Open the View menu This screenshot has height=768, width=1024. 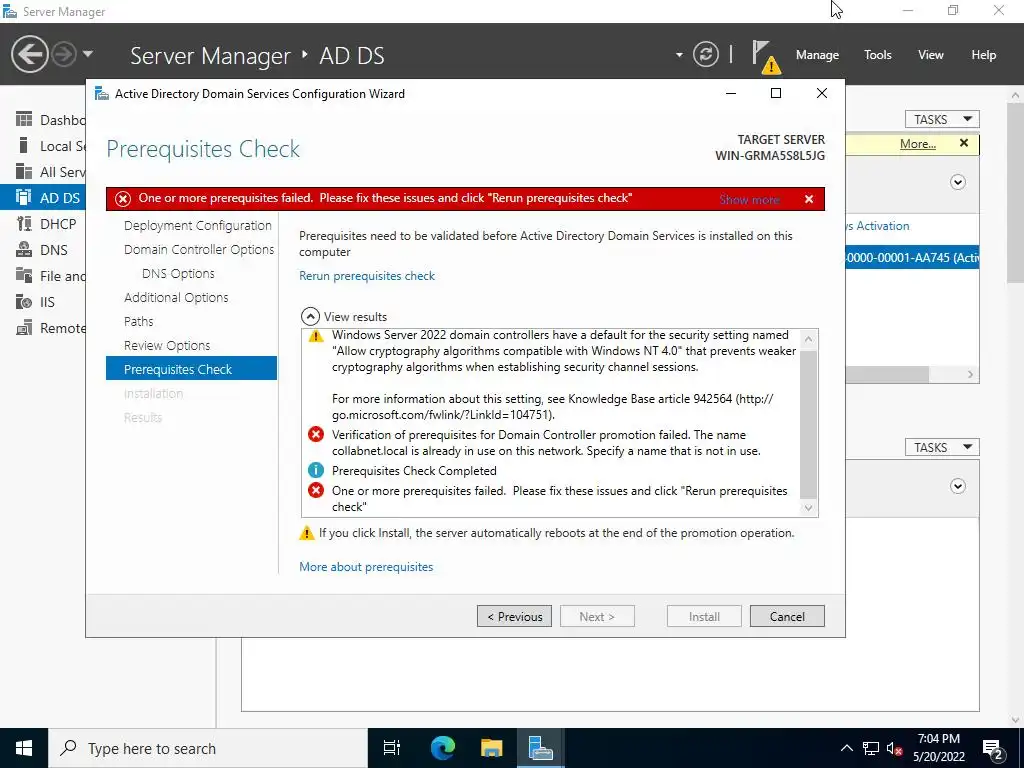coord(930,55)
